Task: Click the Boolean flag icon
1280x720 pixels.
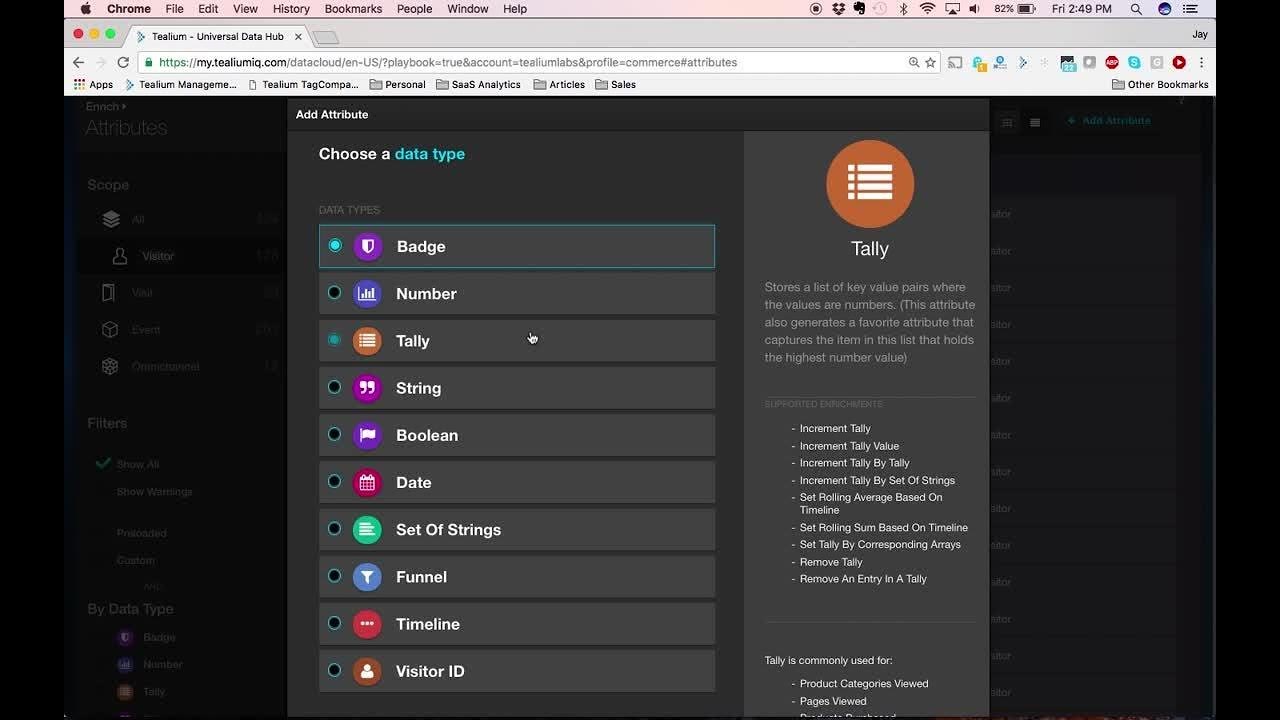Action: [x=368, y=435]
